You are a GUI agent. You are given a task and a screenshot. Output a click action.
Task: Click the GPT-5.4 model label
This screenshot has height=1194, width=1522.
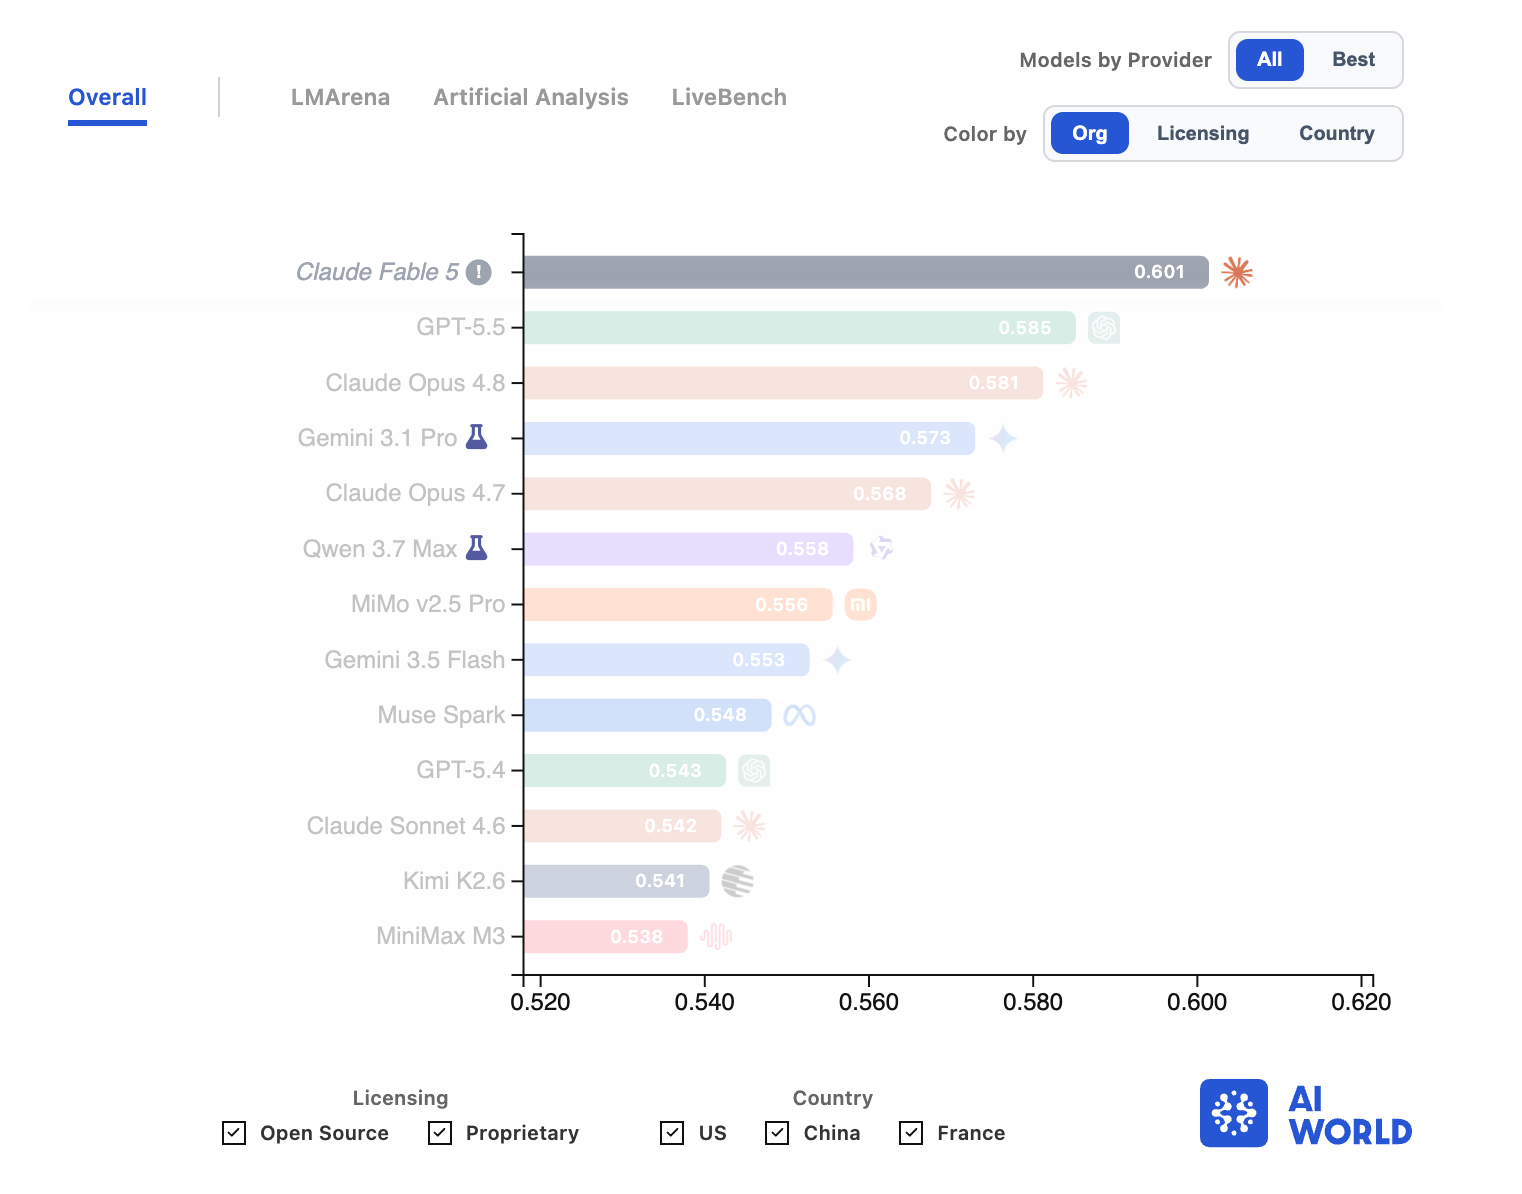point(461,770)
